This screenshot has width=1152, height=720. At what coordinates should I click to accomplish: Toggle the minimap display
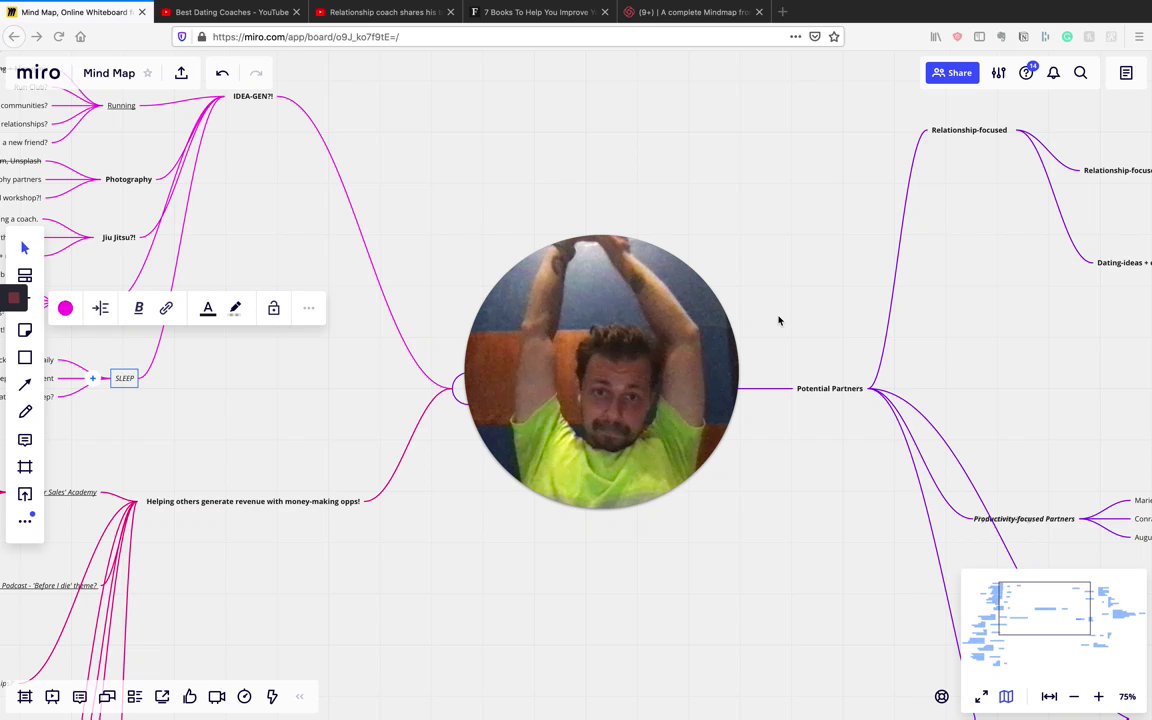tap(1007, 696)
